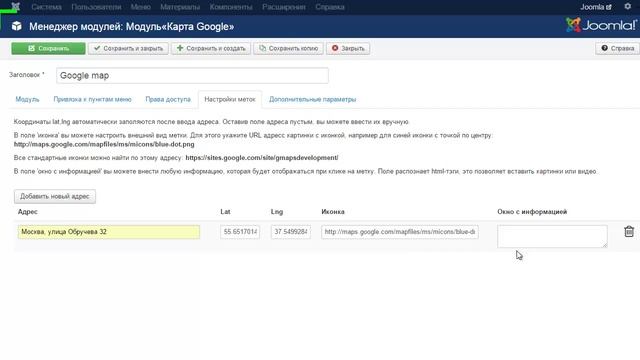Open the Справка menu in top bar
The image size is (640, 360).
click(x=330, y=7)
